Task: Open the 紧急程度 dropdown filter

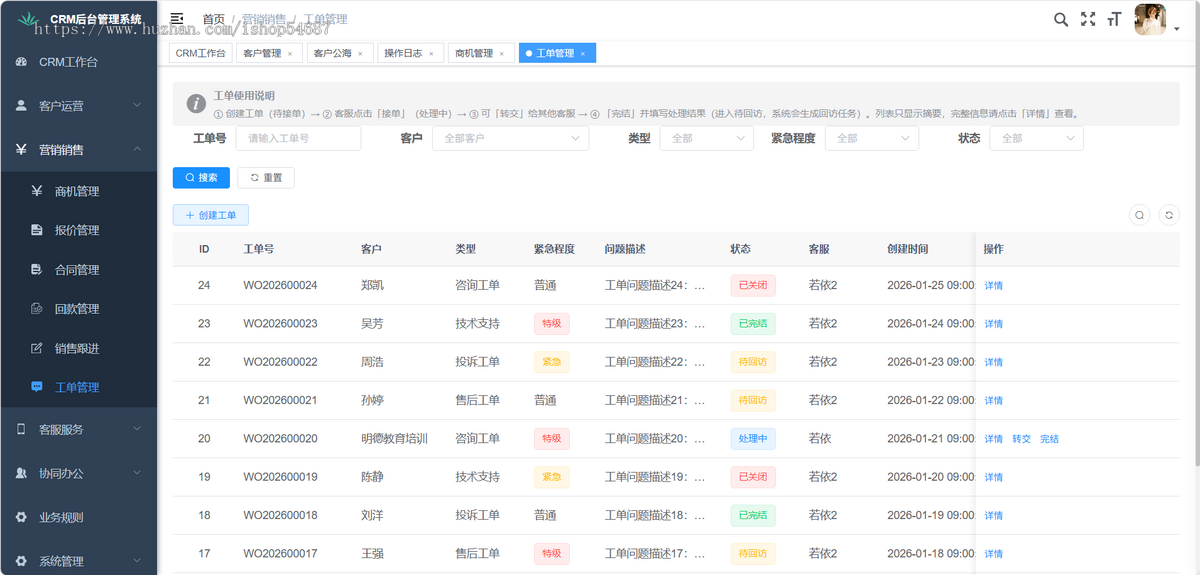Action: [872, 138]
